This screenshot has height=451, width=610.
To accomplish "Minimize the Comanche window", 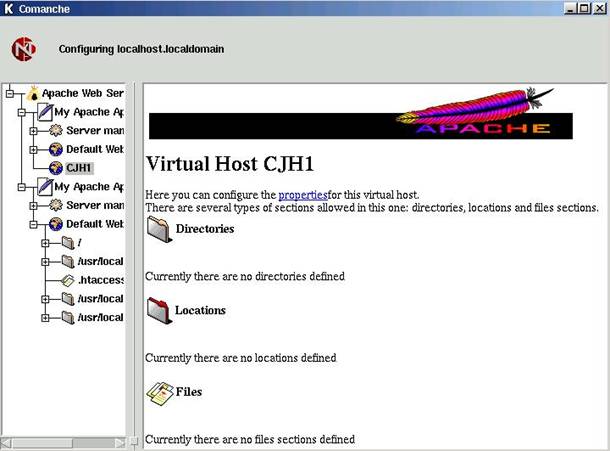I will [570, 9].
